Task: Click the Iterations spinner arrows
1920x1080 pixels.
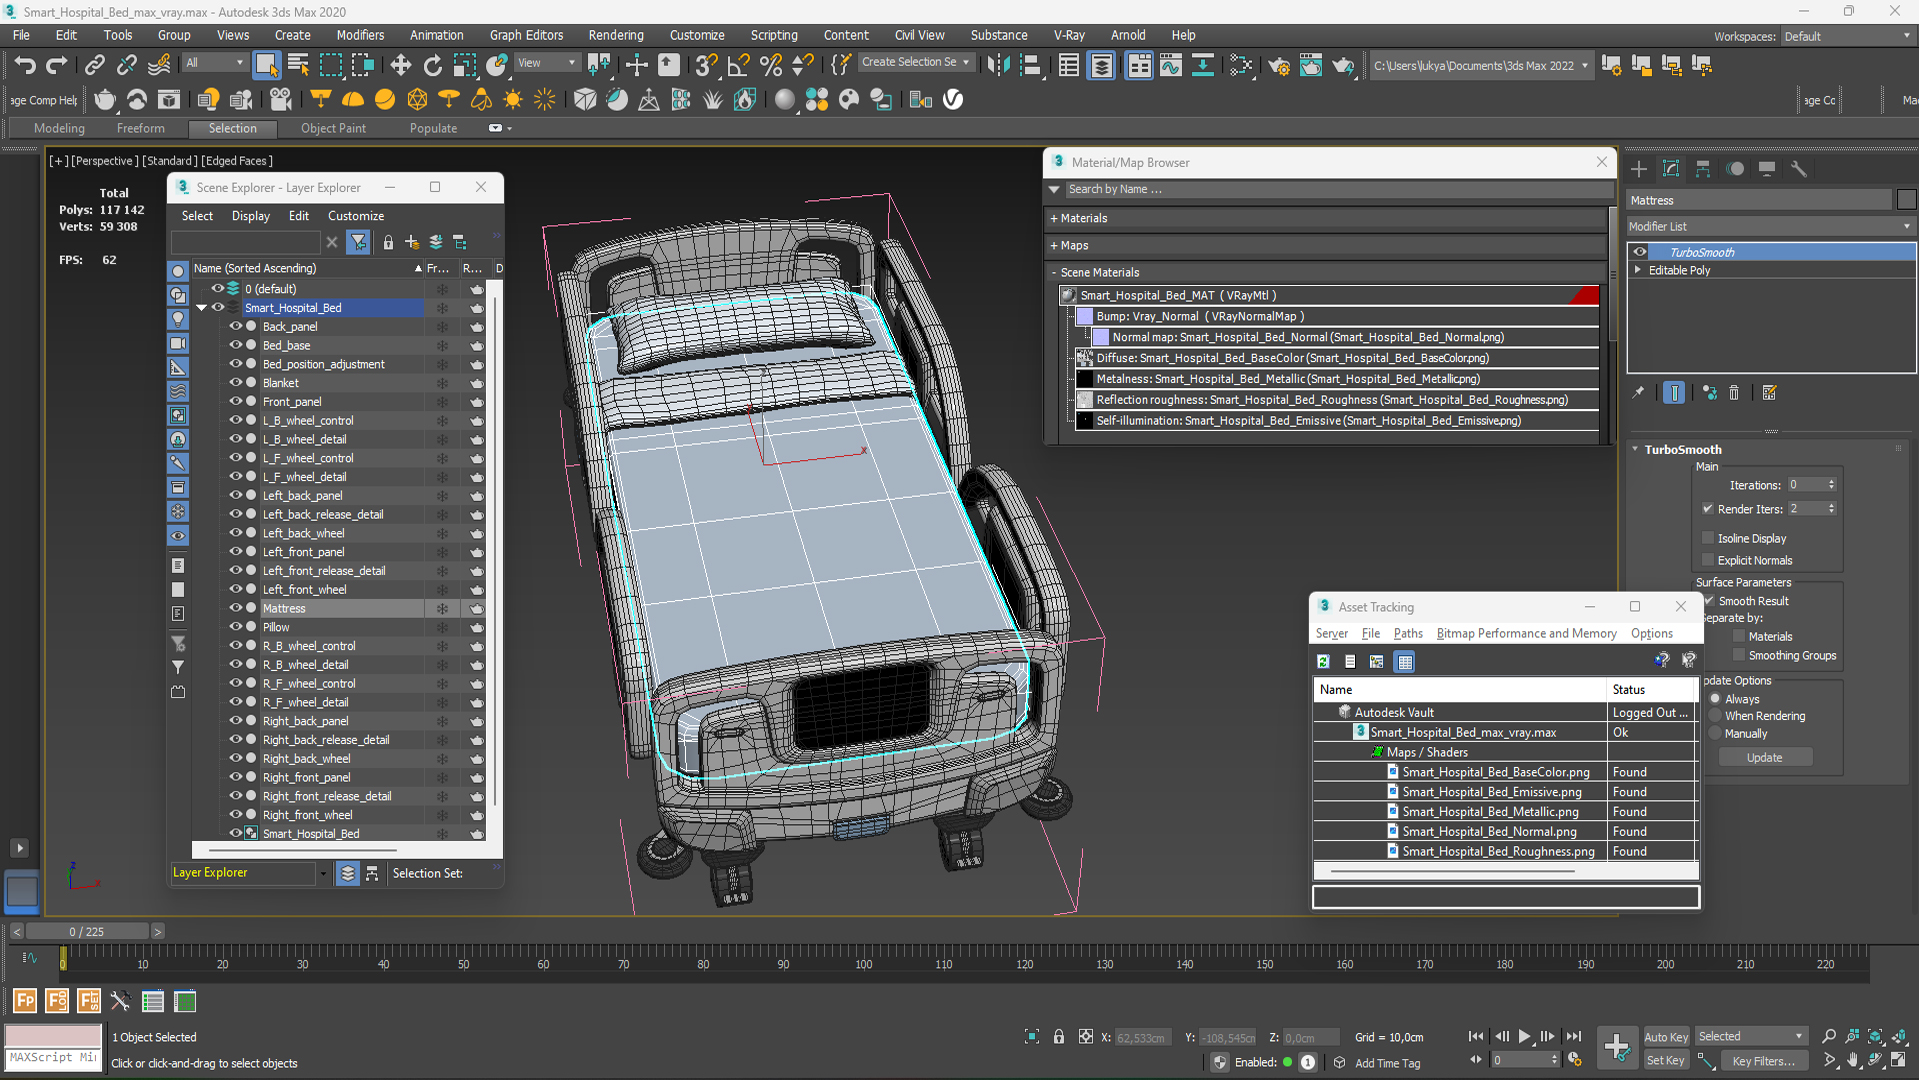Action: pyautogui.click(x=1832, y=485)
